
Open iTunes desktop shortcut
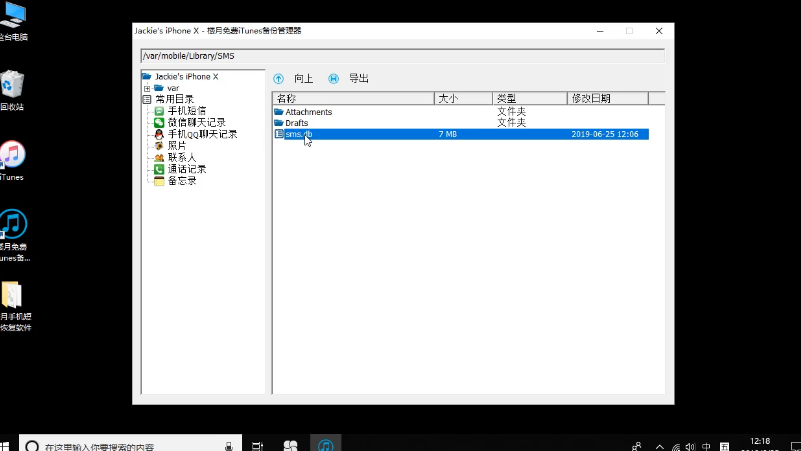click(12, 161)
